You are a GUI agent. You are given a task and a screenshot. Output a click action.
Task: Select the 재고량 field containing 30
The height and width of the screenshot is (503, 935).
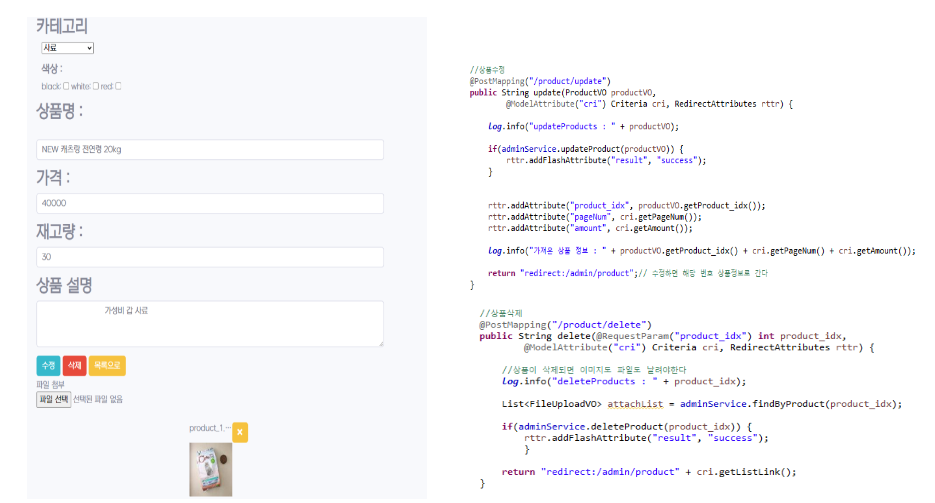(210, 257)
